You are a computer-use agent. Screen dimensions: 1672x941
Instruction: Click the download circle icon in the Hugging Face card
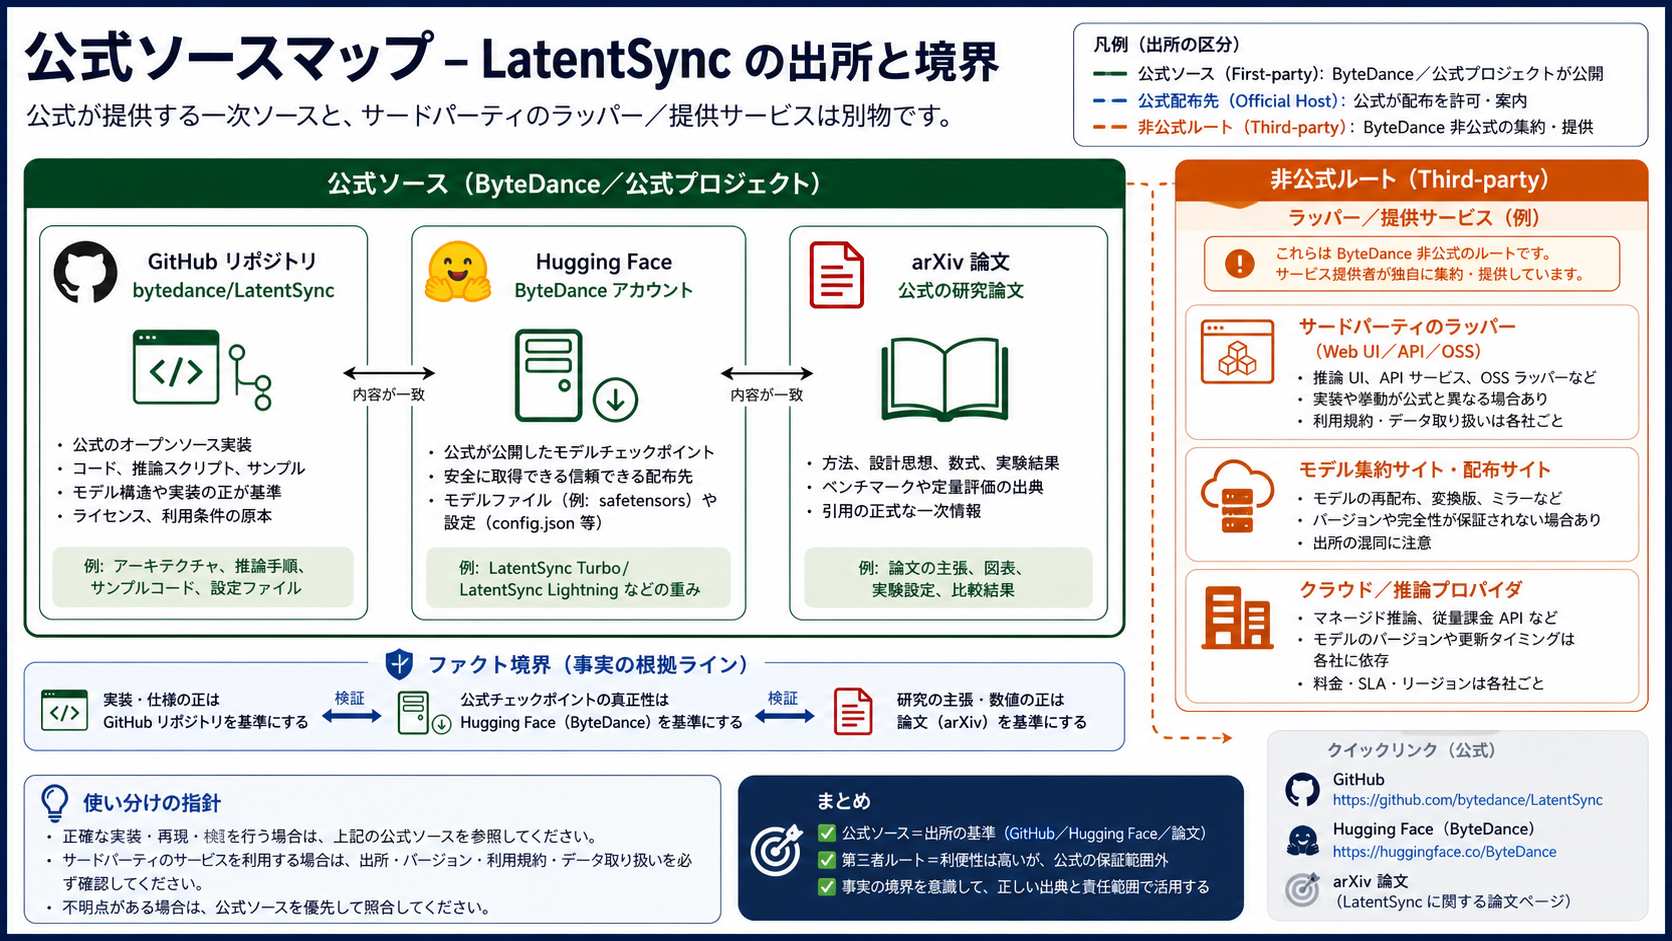[x=615, y=400]
